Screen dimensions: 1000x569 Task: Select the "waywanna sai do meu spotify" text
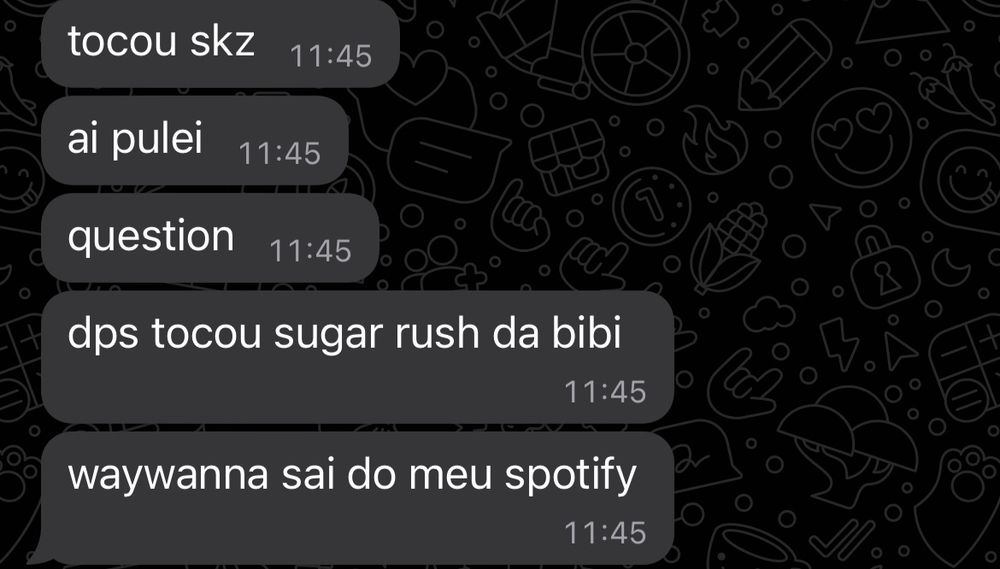point(352,475)
